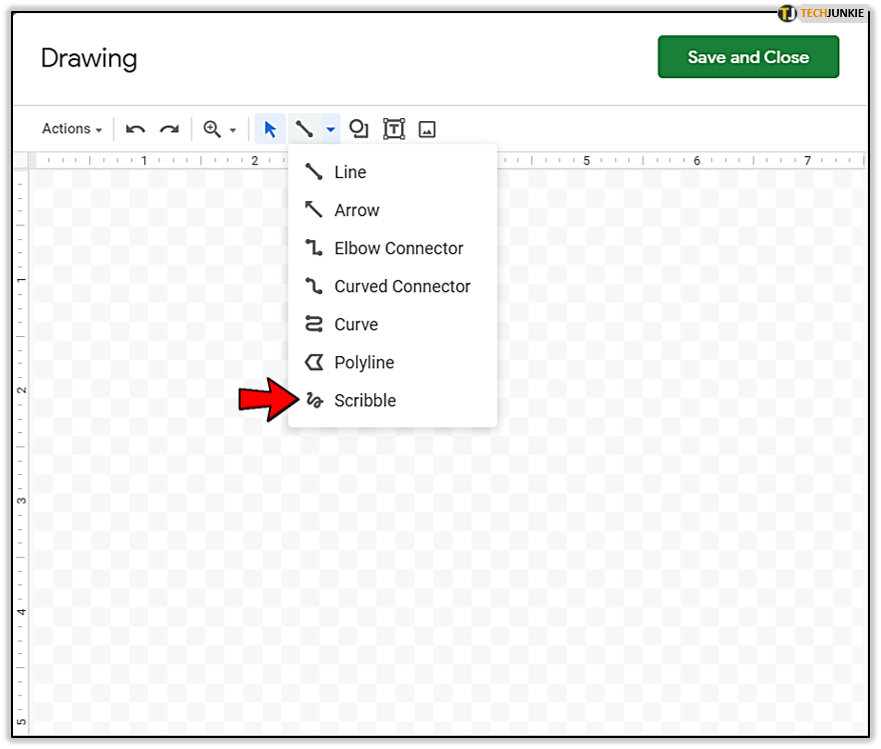
Task: Select the Shape tool icon
Action: pyautogui.click(x=359, y=129)
